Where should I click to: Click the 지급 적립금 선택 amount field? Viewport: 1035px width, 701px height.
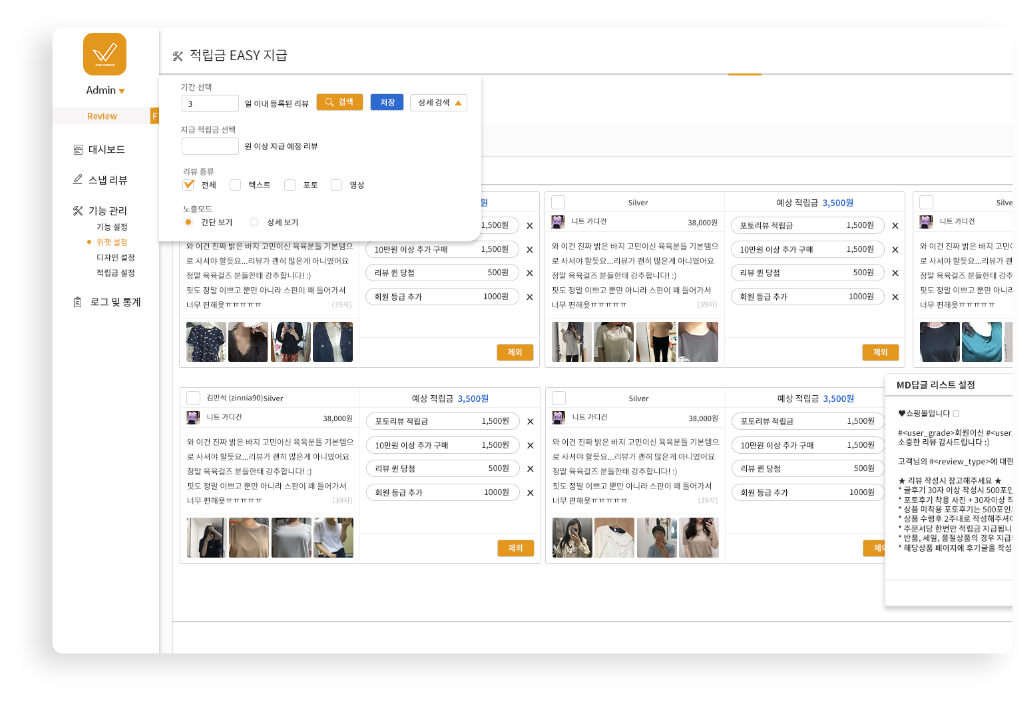pos(210,146)
